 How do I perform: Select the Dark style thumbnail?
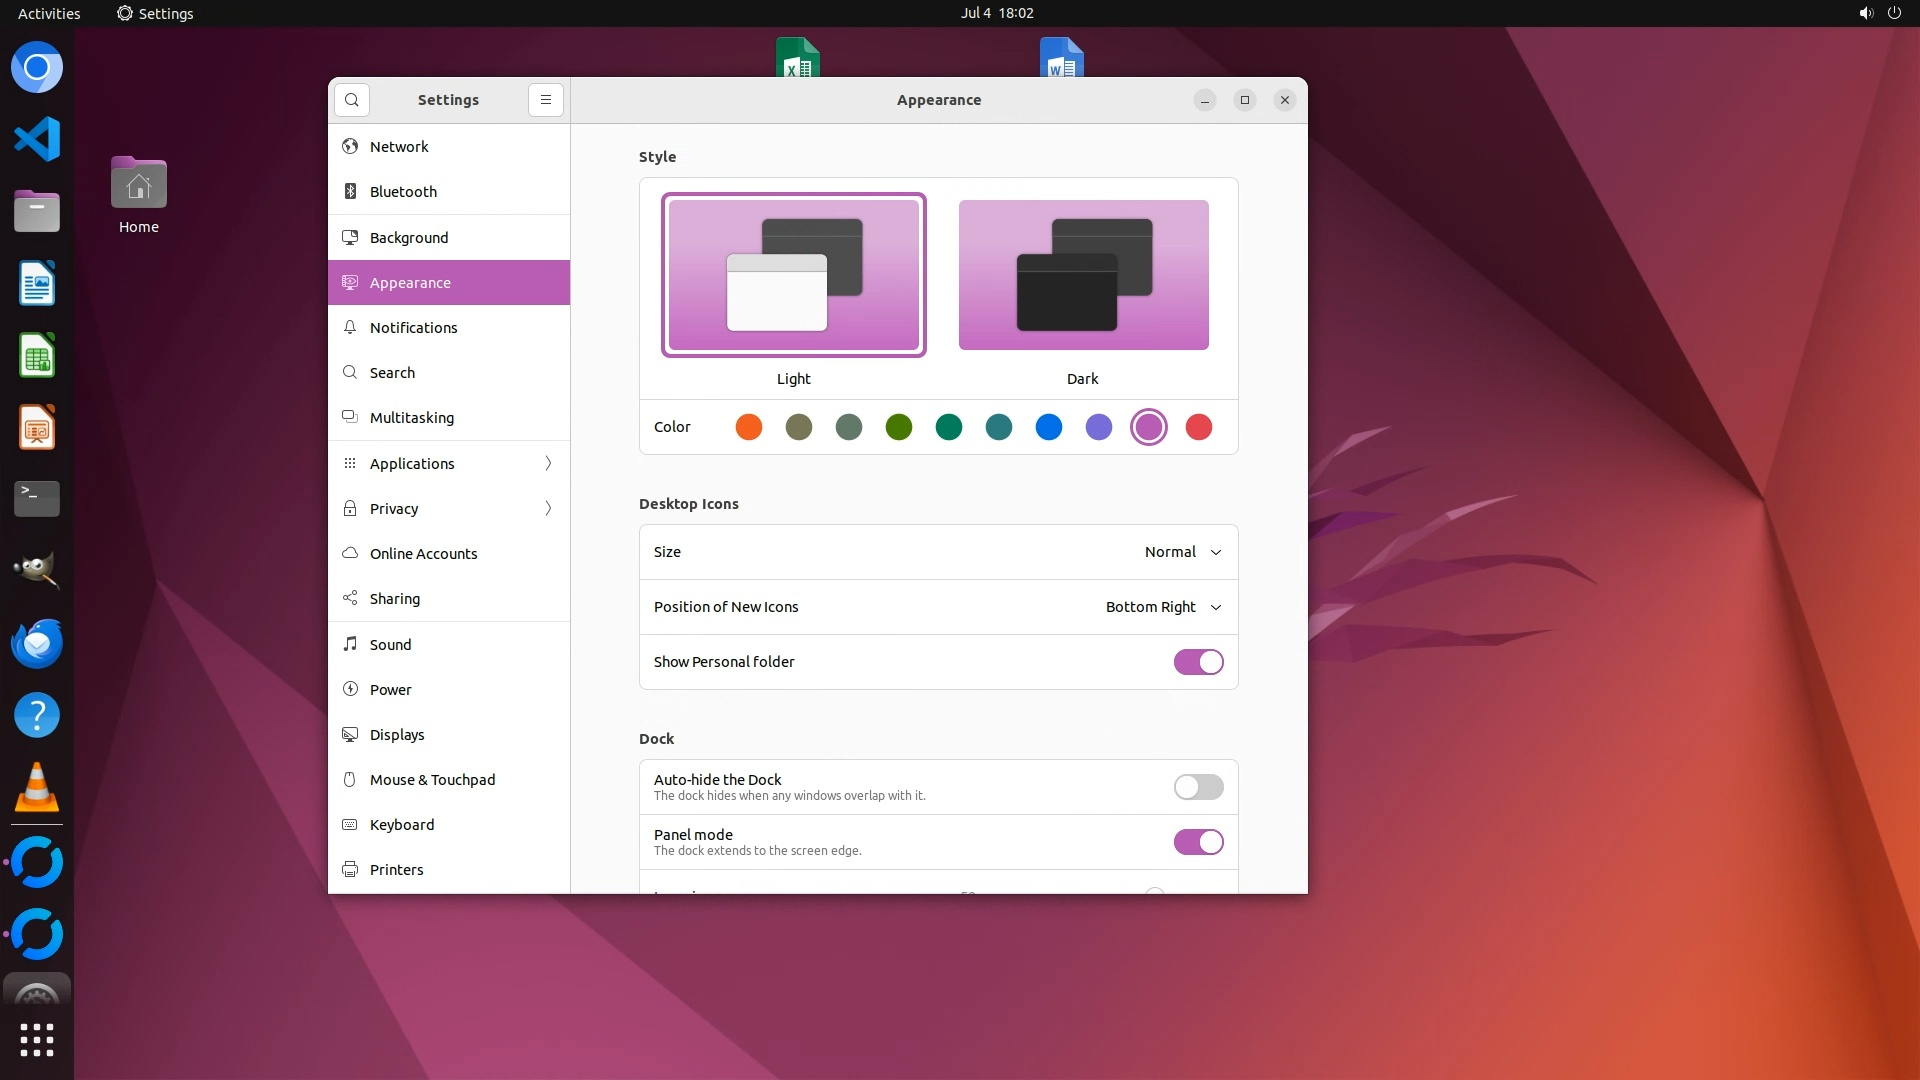1083,275
